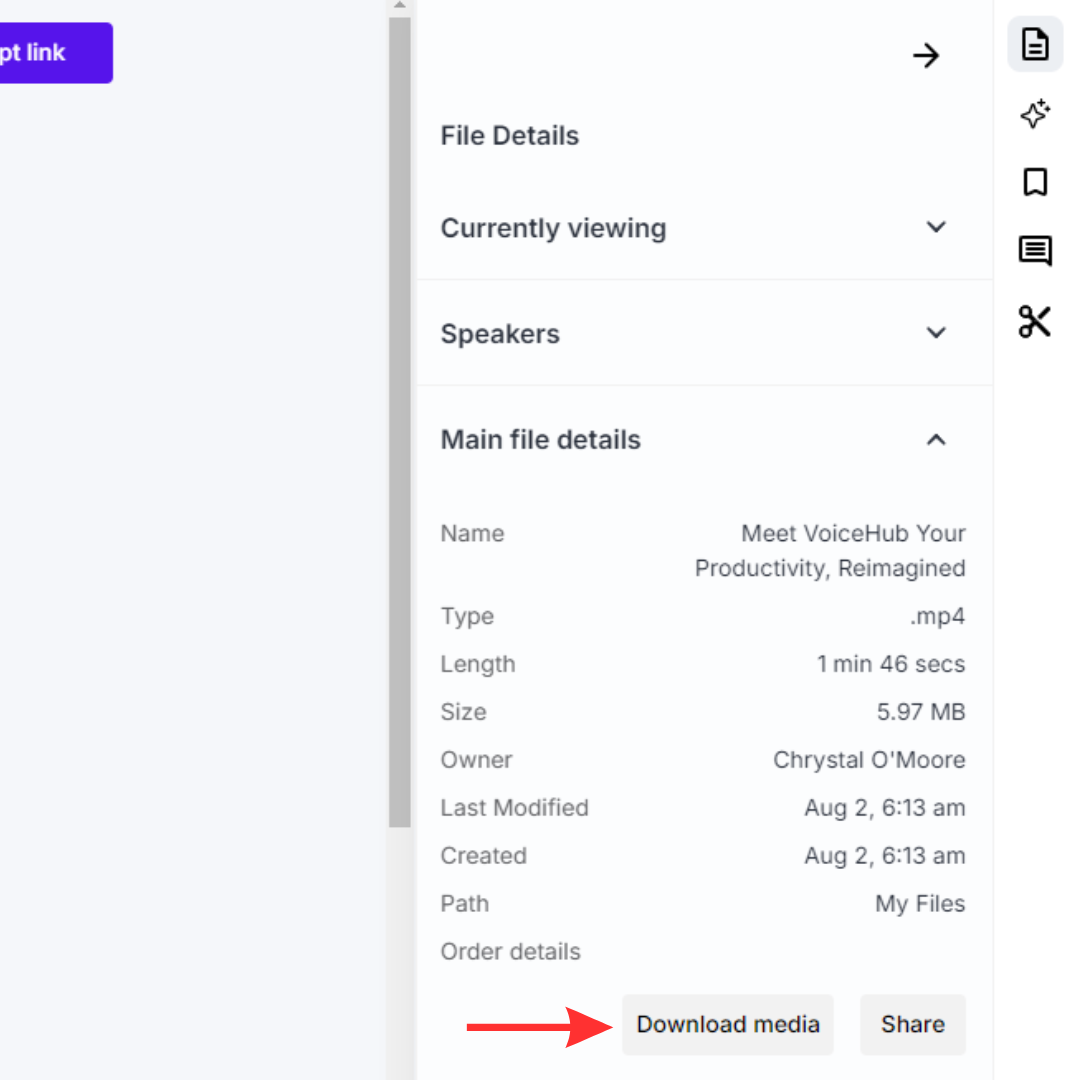Click the Last Modified date value
This screenshot has height=1080, width=1080.
click(x=884, y=807)
